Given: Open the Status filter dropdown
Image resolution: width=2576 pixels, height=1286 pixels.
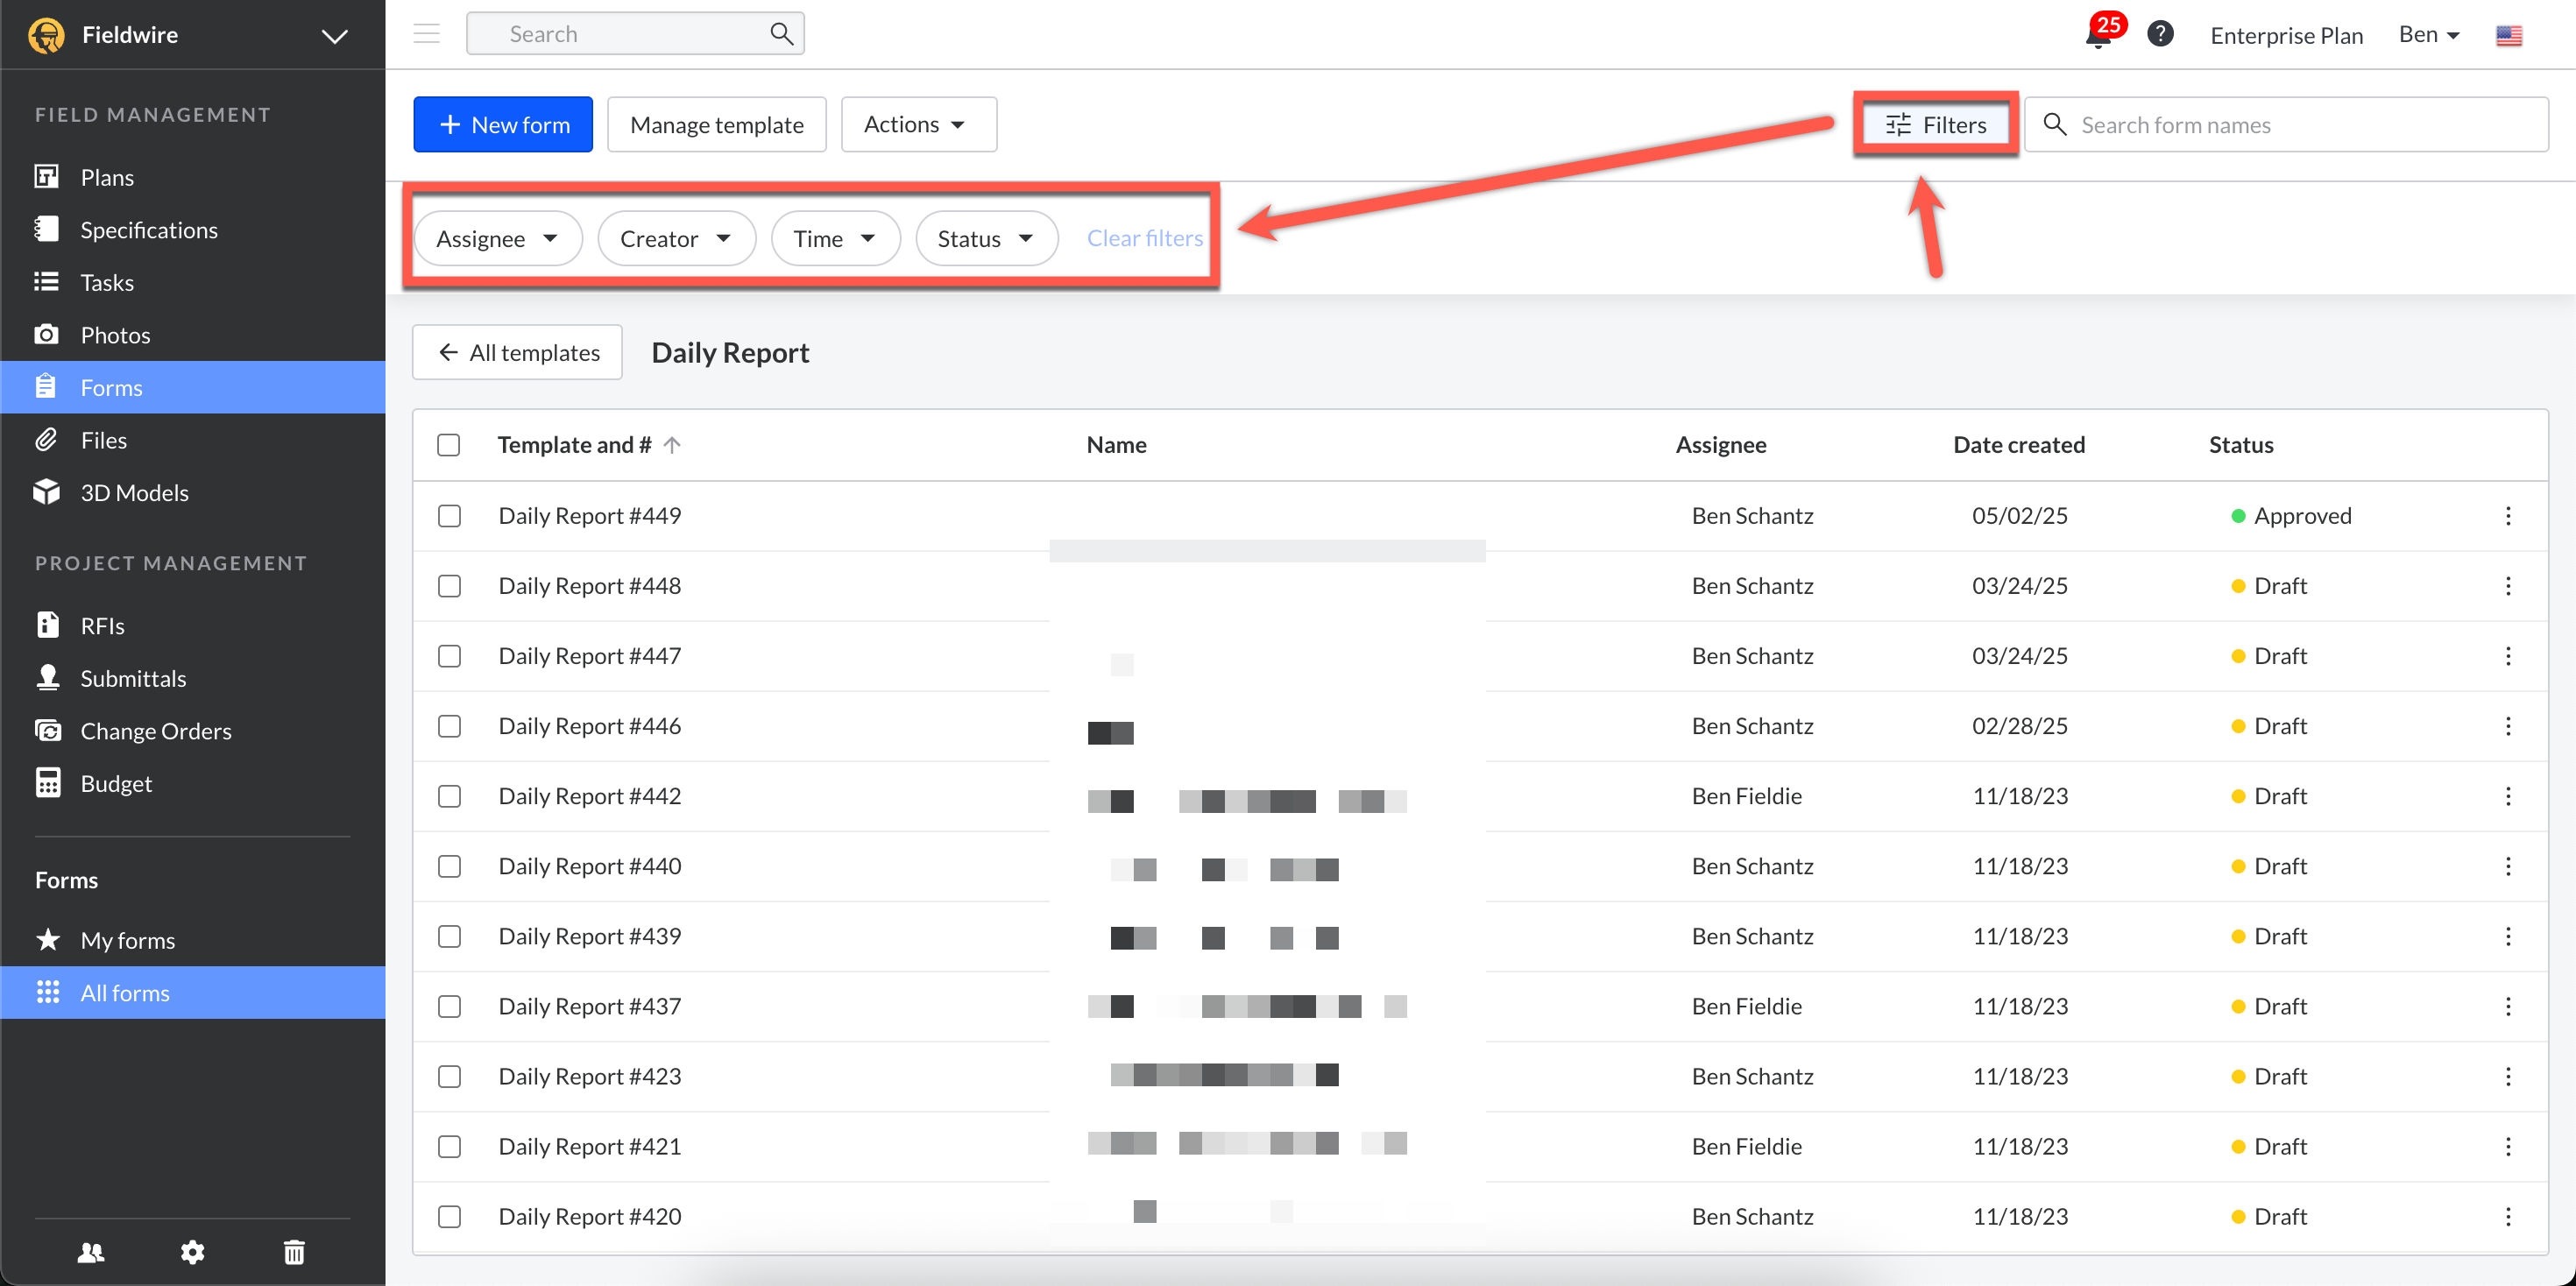Looking at the screenshot, I should [x=986, y=239].
